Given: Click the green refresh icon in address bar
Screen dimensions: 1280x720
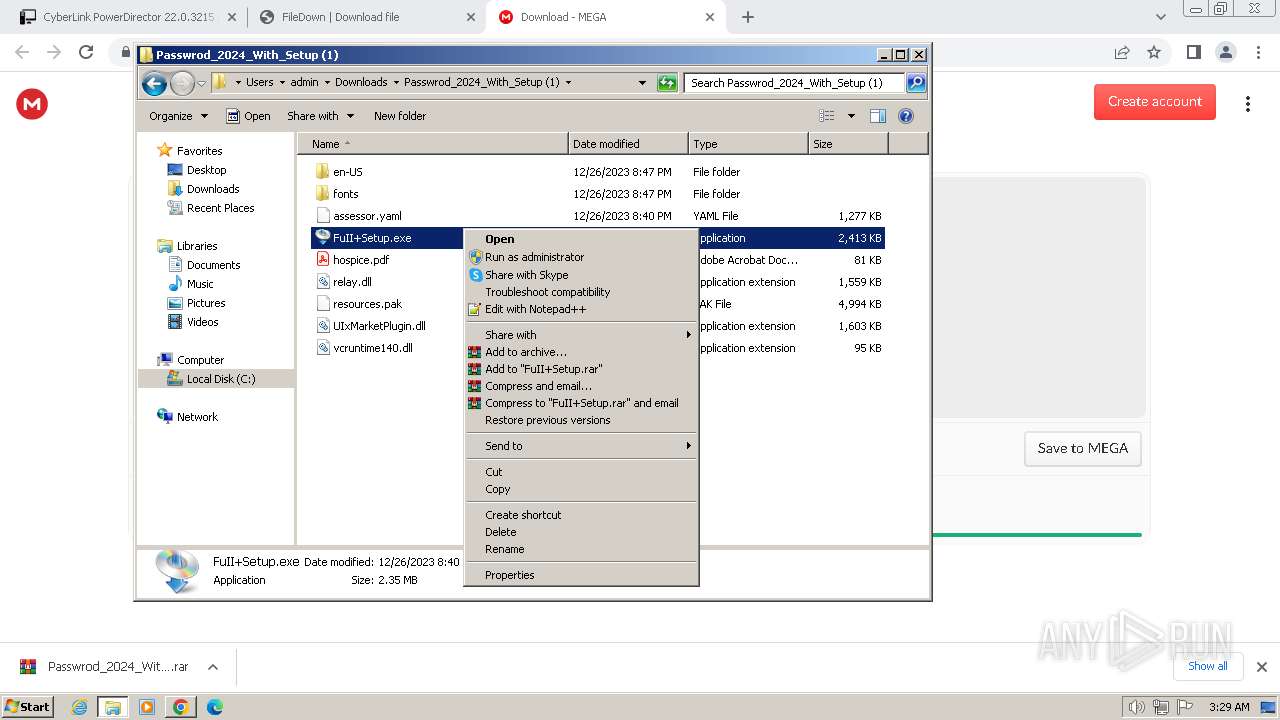Looking at the screenshot, I should (667, 83).
